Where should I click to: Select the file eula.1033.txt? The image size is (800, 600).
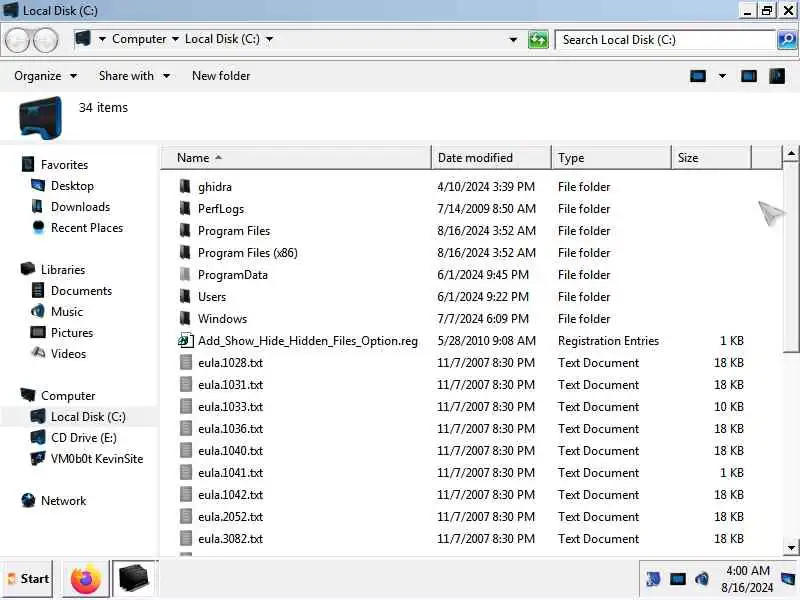pyautogui.click(x=230, y=407)
